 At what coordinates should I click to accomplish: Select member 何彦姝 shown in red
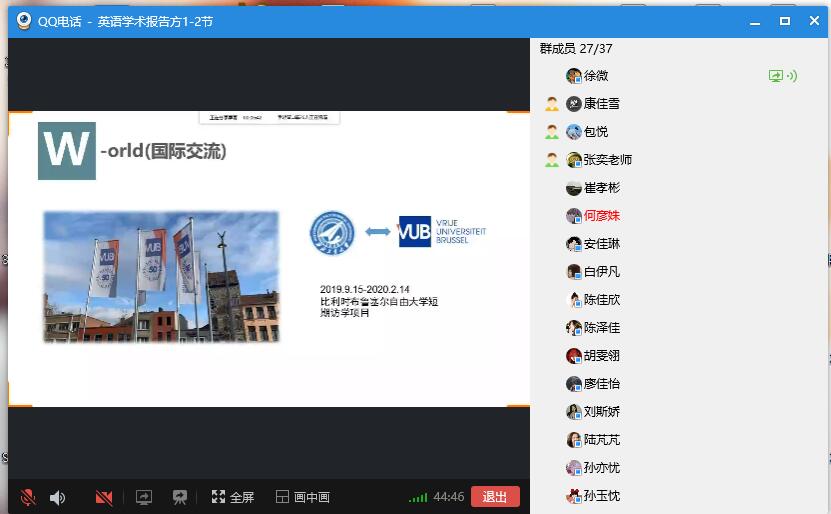point(602,216)
